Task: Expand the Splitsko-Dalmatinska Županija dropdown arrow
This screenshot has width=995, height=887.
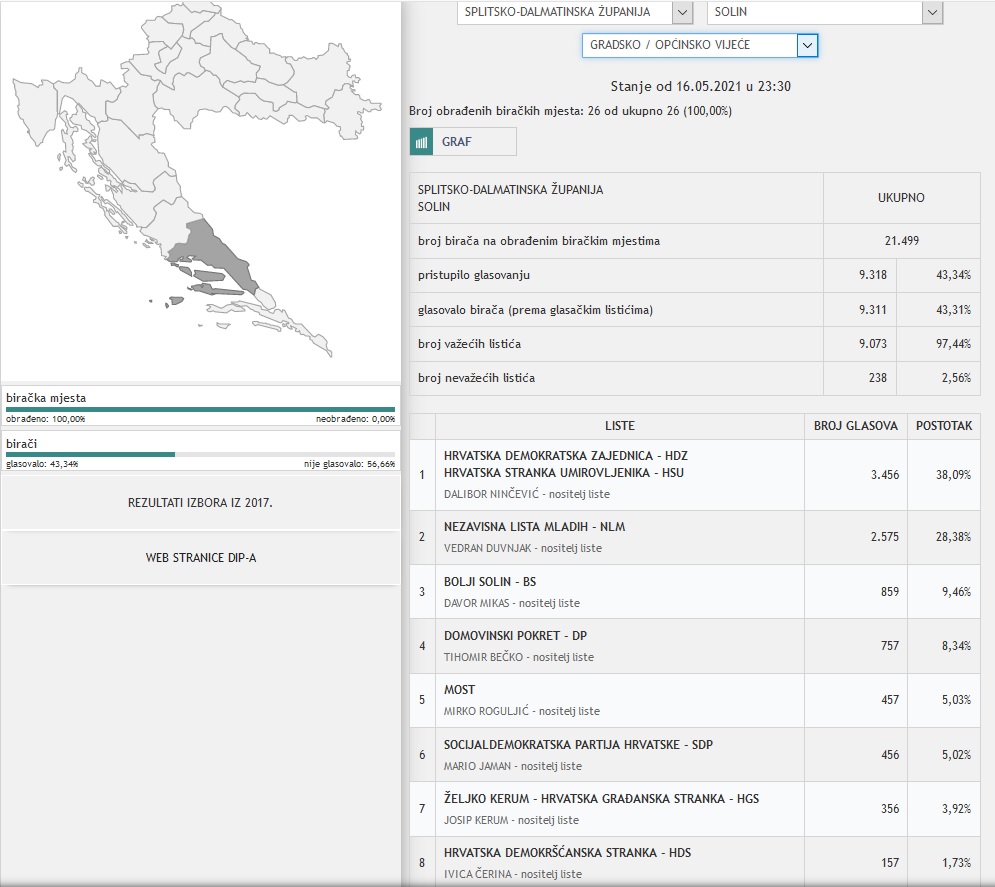Action: tap(682, 12)
